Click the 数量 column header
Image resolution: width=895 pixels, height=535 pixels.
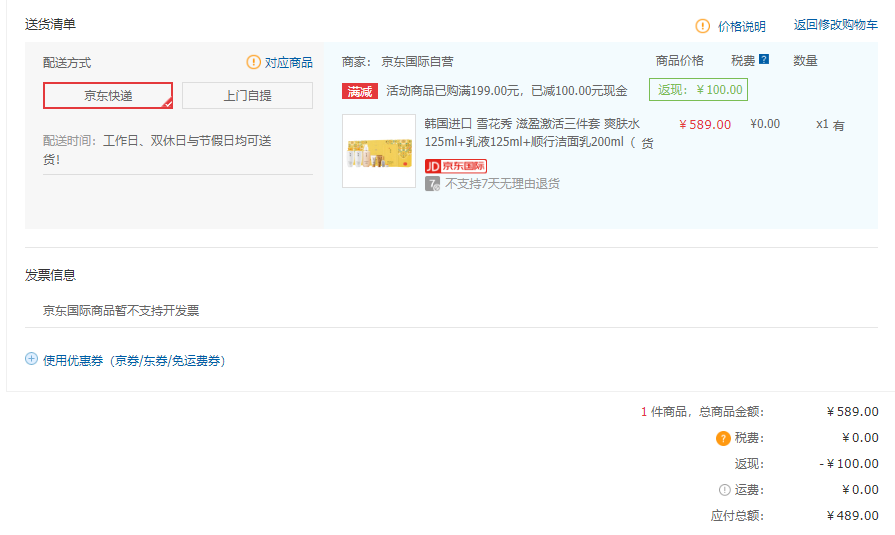click(805, 61)
